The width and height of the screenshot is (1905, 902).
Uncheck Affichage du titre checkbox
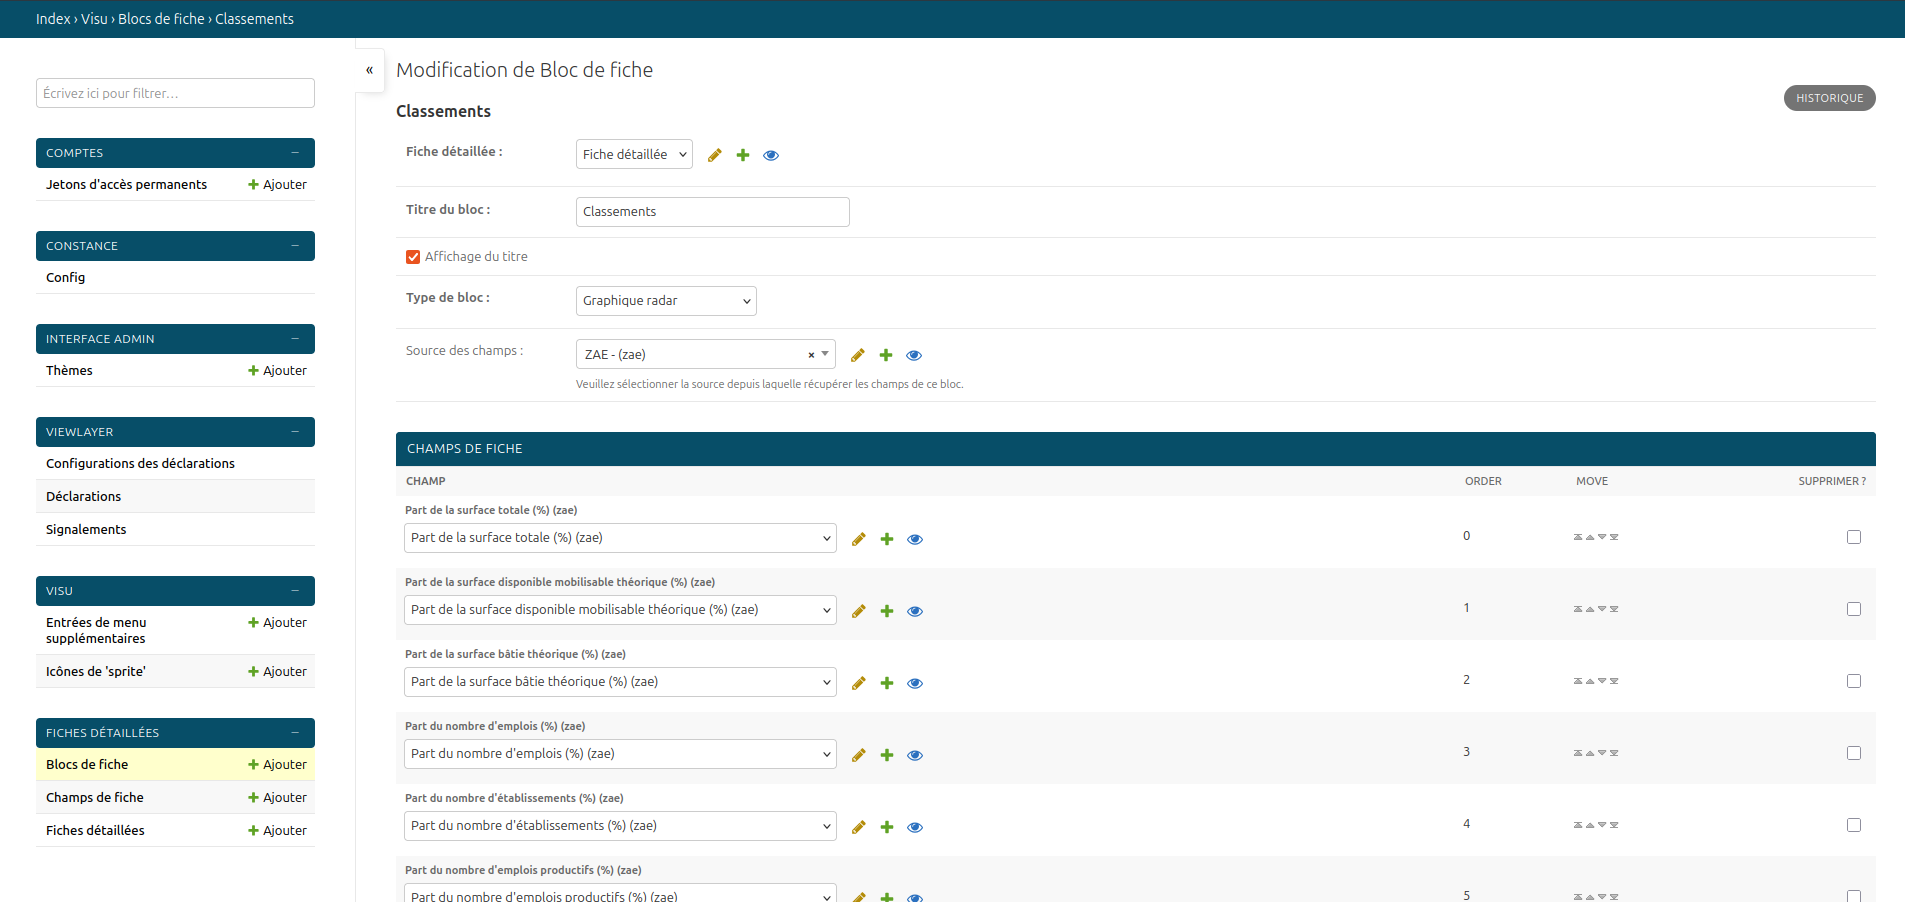[x=413, y=257]
